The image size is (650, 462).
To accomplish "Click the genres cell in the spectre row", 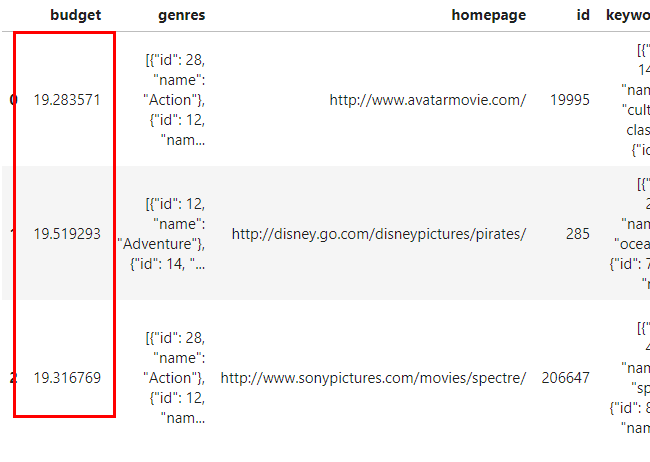I will coord(174,377).
